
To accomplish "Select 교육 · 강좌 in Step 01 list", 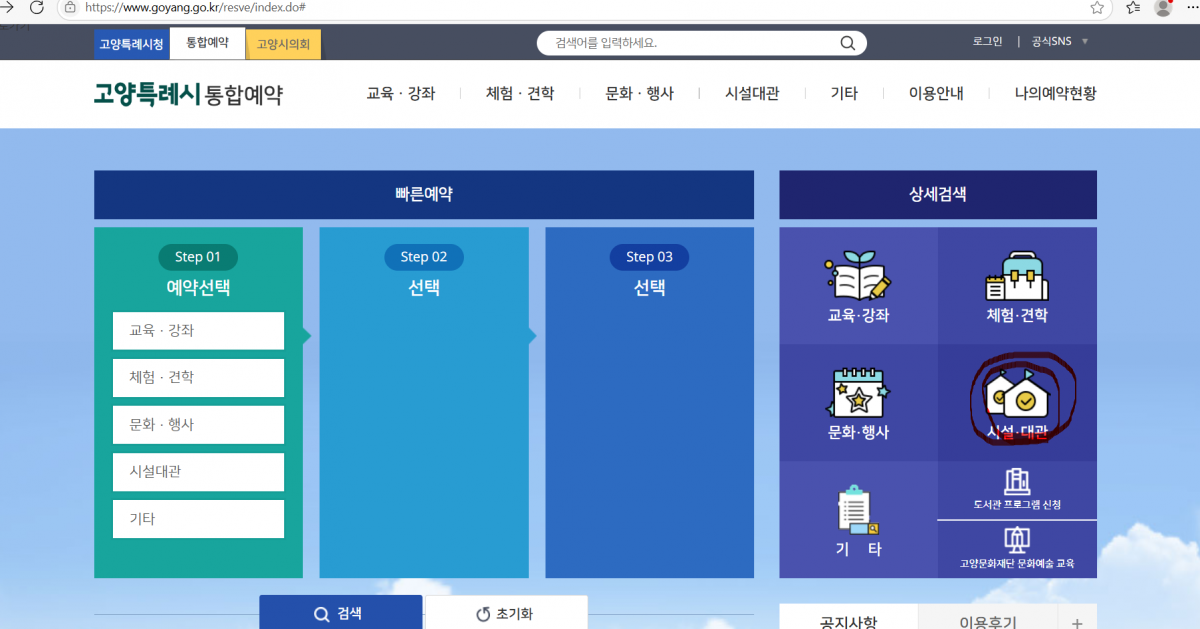I will (x=198, y=331).
